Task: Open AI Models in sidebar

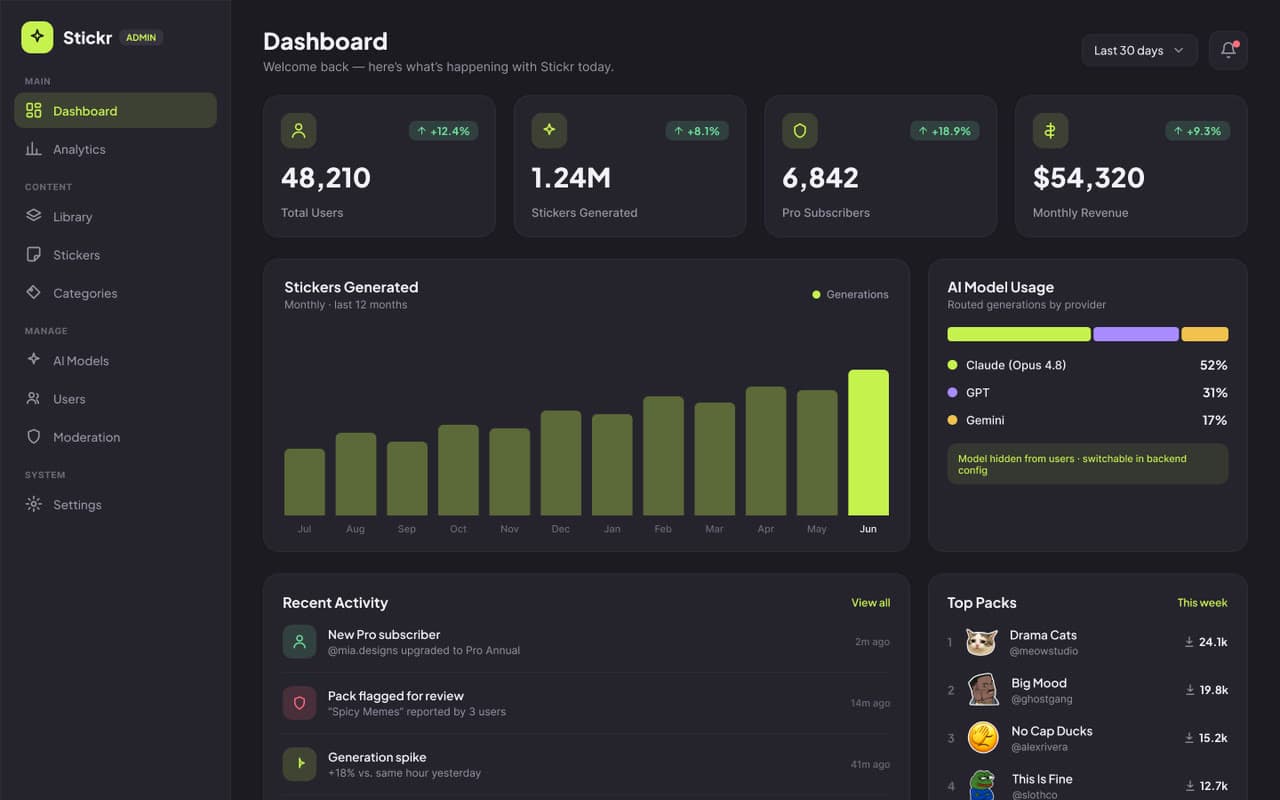Action: coord(115,360)
